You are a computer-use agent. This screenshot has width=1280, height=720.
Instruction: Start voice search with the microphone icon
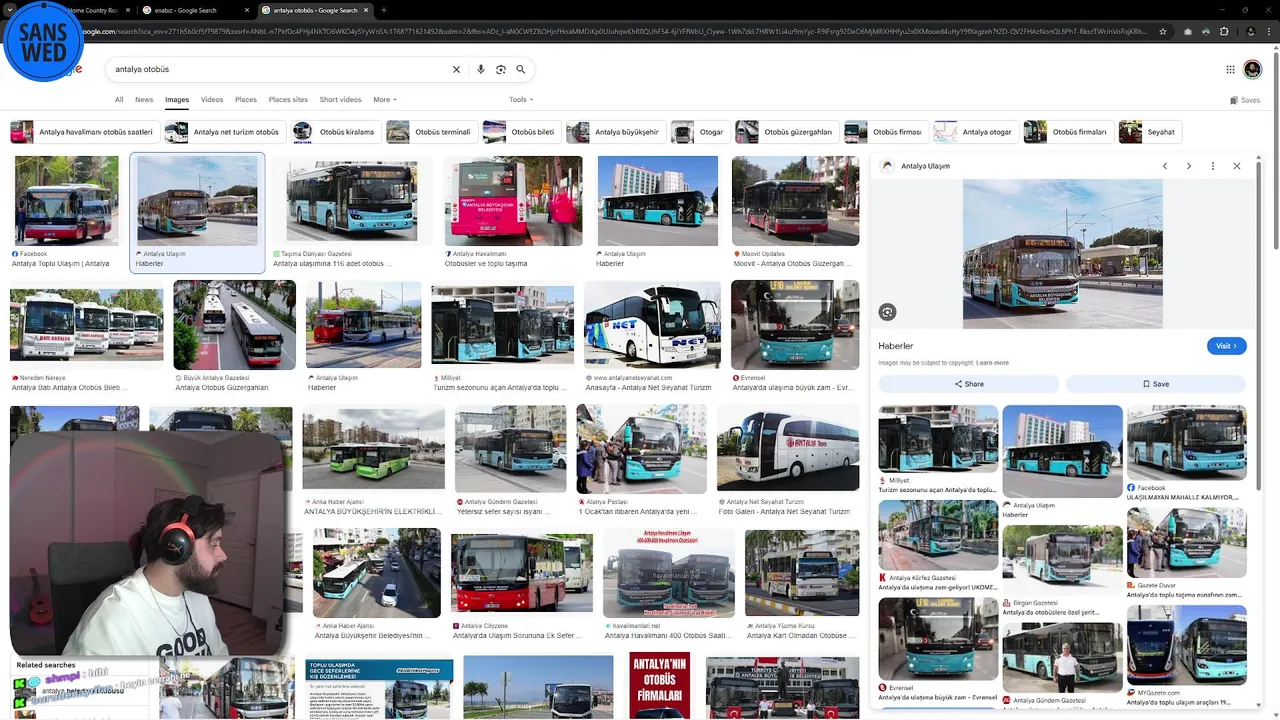click(481, 70)
